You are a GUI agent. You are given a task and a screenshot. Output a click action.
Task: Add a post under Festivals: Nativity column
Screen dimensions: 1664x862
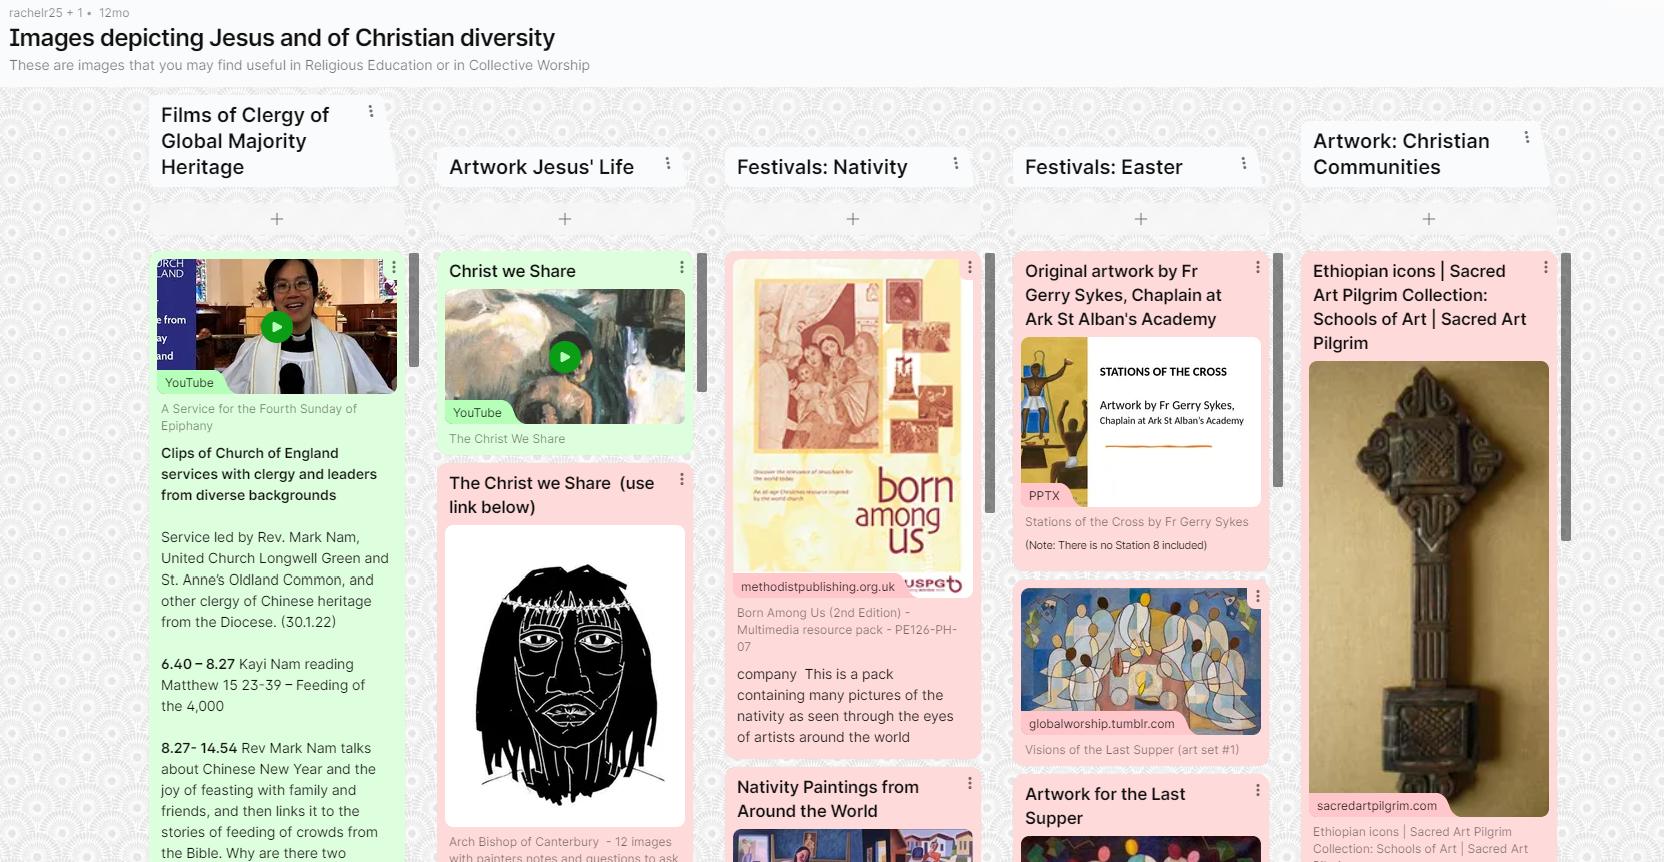click(x=853, y=218)
